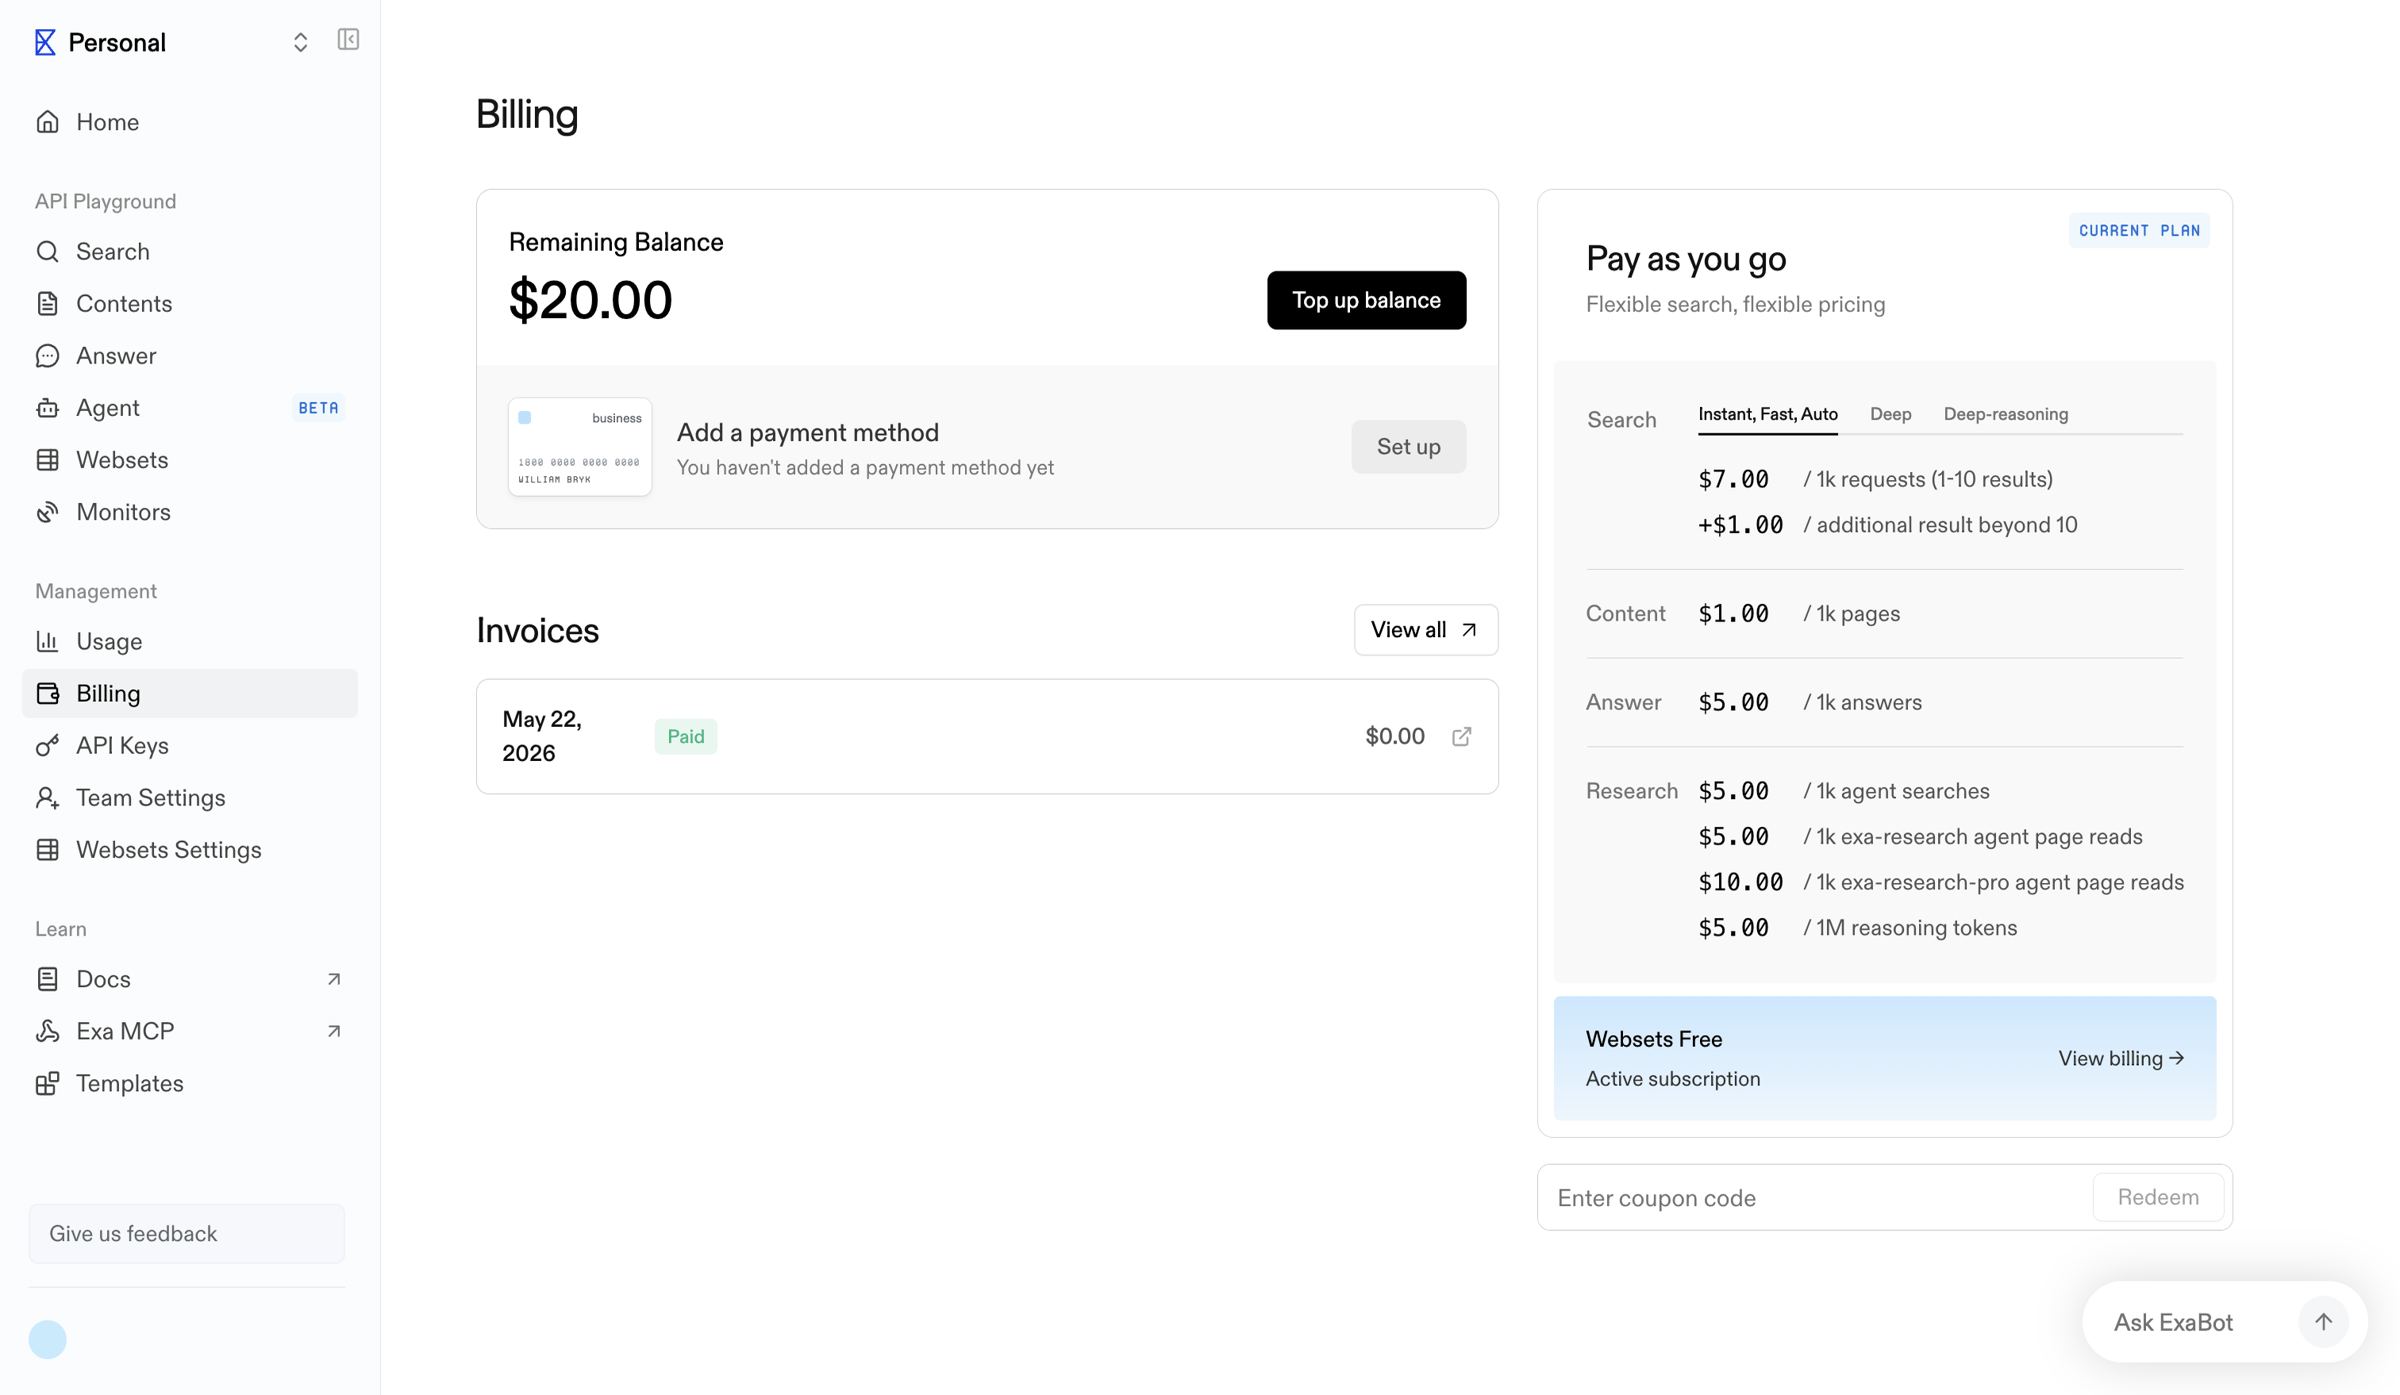The height and width of the screenshot is (1395, 2400).
Task: Click the Redeem coupon button
Action: tap(2158, 1197)
